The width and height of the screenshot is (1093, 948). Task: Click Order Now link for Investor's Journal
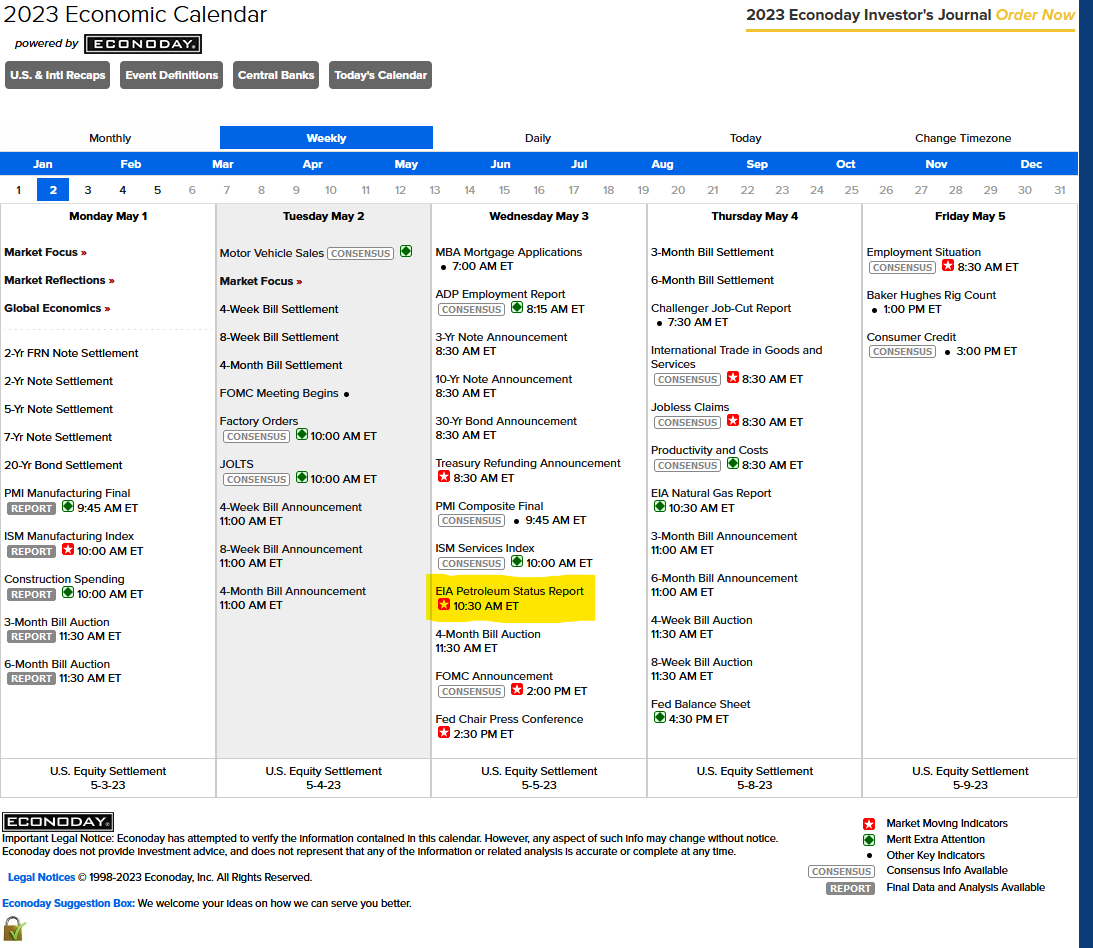tap(1035, 15)
